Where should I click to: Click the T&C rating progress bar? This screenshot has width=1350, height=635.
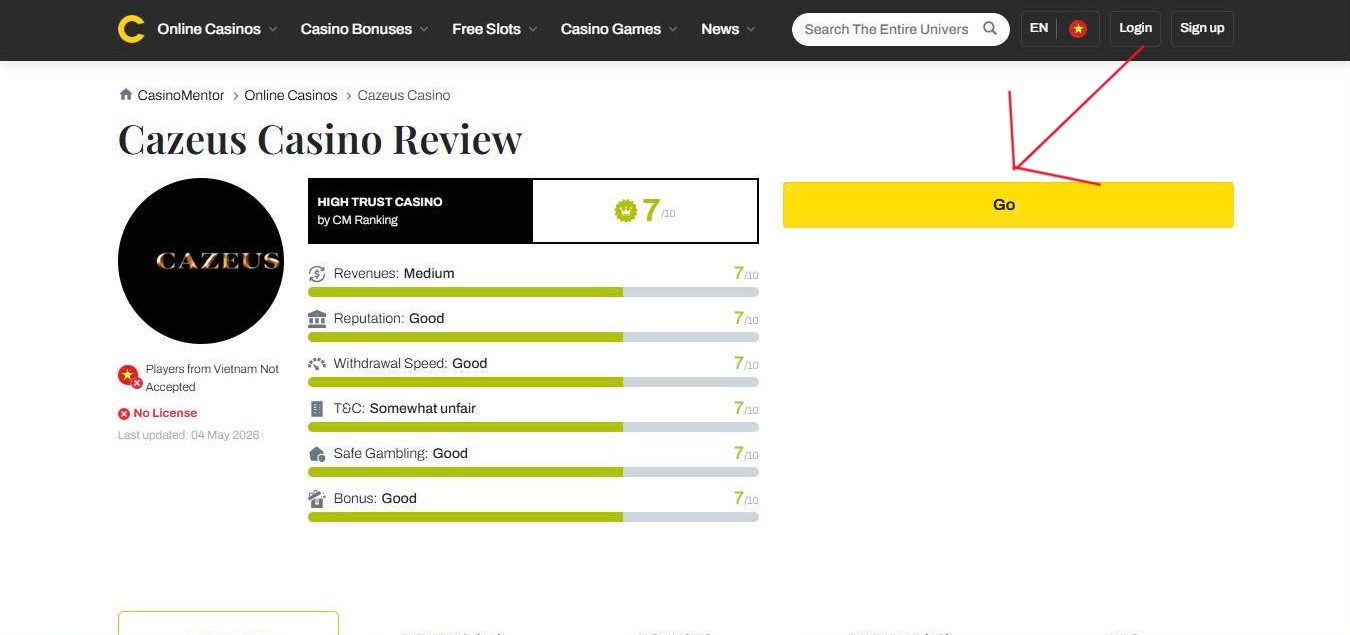pyautogui.click(x=533, y=427)
